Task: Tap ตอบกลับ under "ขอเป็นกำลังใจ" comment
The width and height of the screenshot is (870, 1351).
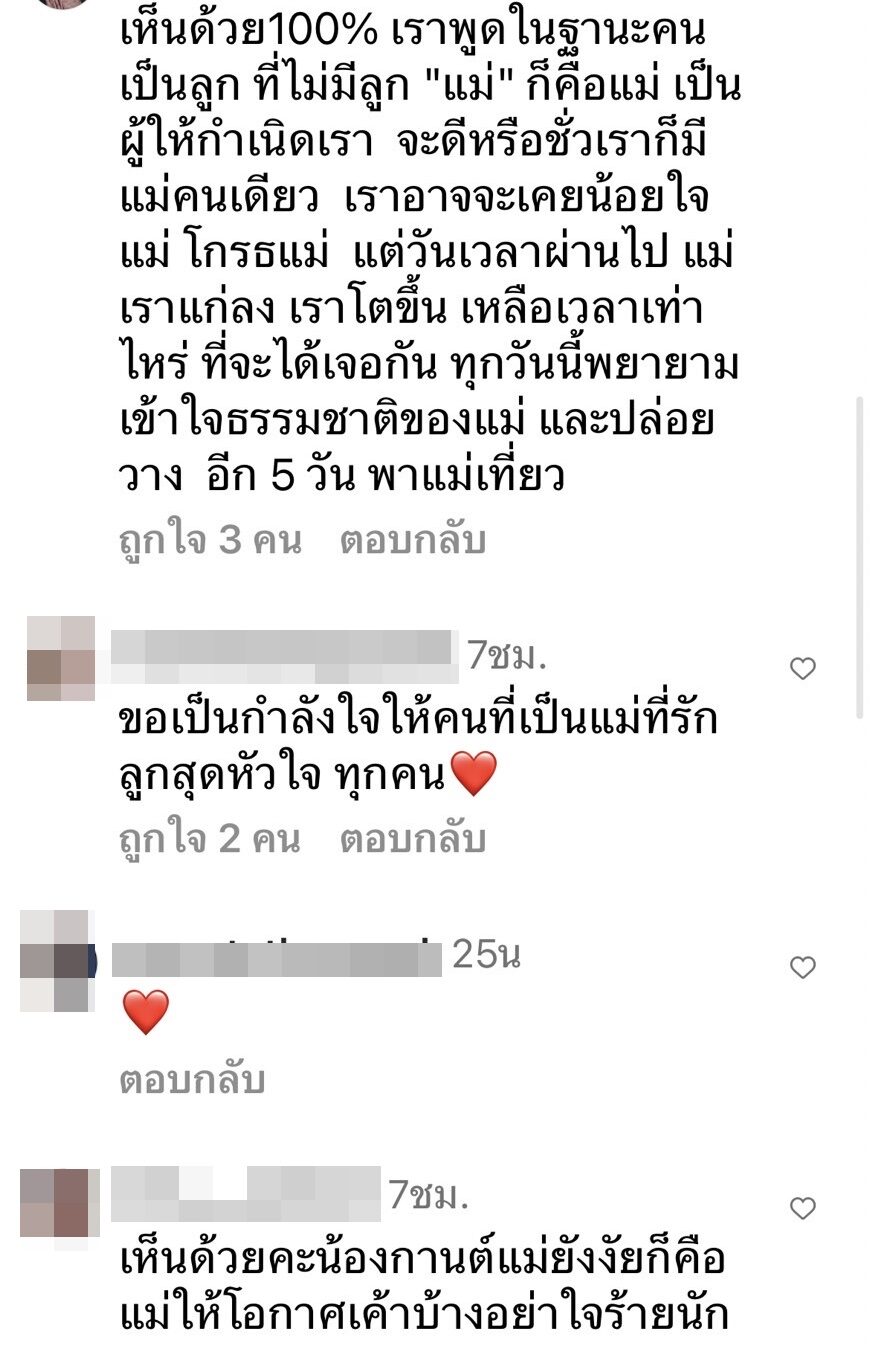Action: tap(412, 840)
